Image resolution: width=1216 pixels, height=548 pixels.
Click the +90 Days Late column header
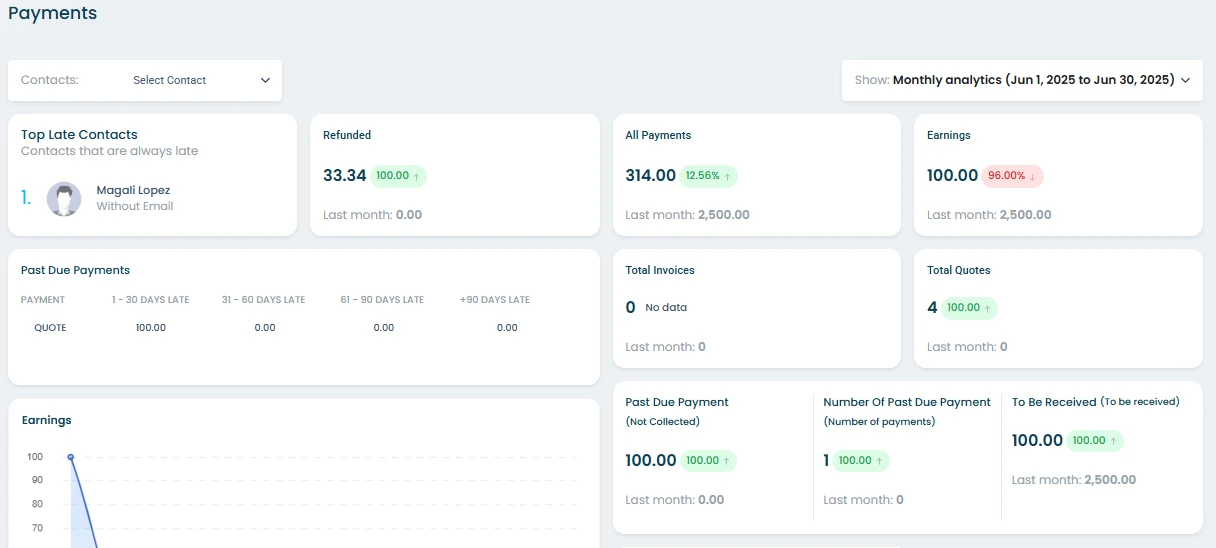pyautogui.click(x=495, y=300)
